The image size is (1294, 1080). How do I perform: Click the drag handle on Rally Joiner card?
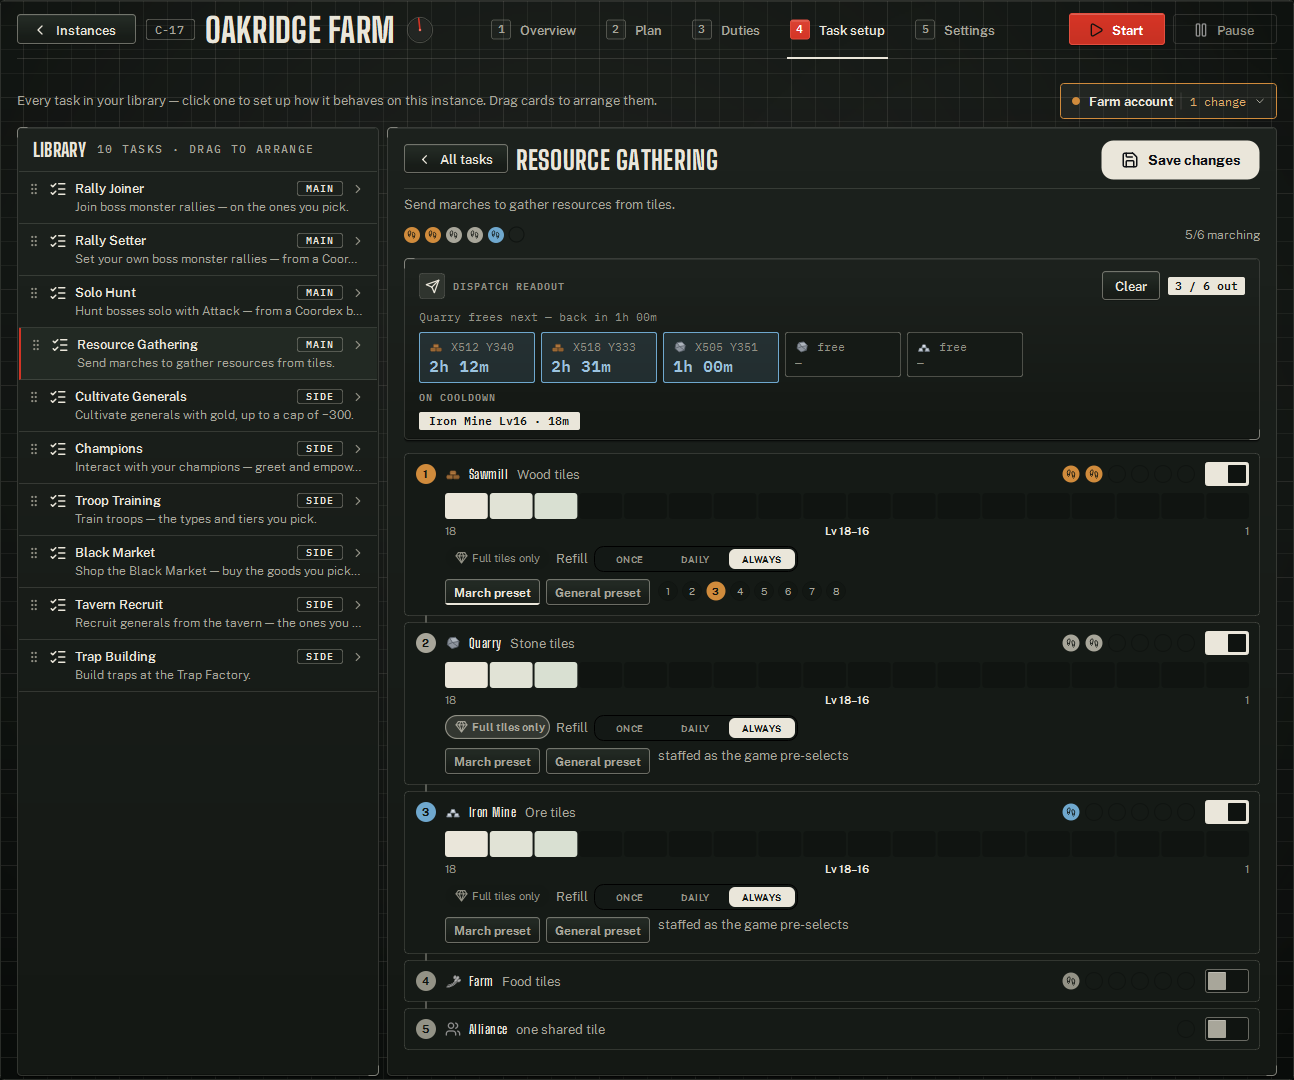tap(34, 189)
